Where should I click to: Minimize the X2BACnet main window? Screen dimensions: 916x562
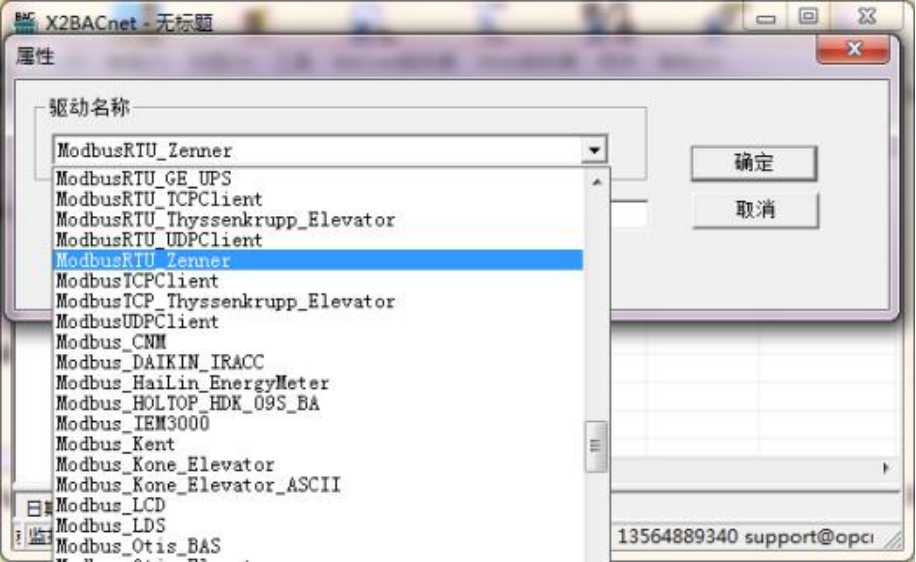(765, 18)
